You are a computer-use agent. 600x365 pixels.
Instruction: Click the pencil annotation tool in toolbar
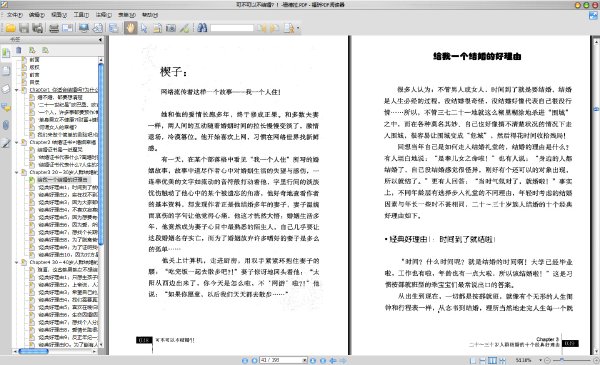tap(184, 28)
